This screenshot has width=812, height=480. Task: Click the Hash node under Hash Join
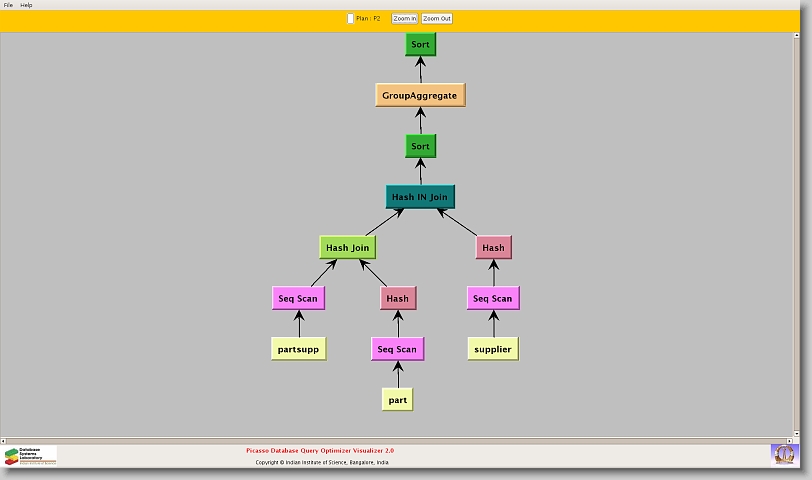point(397,298)
